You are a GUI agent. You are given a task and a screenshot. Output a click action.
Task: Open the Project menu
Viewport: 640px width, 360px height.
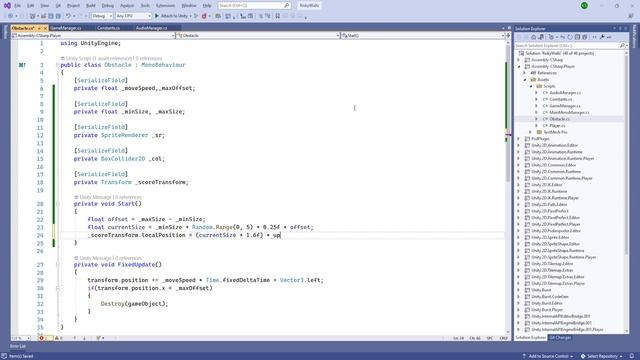73,6
